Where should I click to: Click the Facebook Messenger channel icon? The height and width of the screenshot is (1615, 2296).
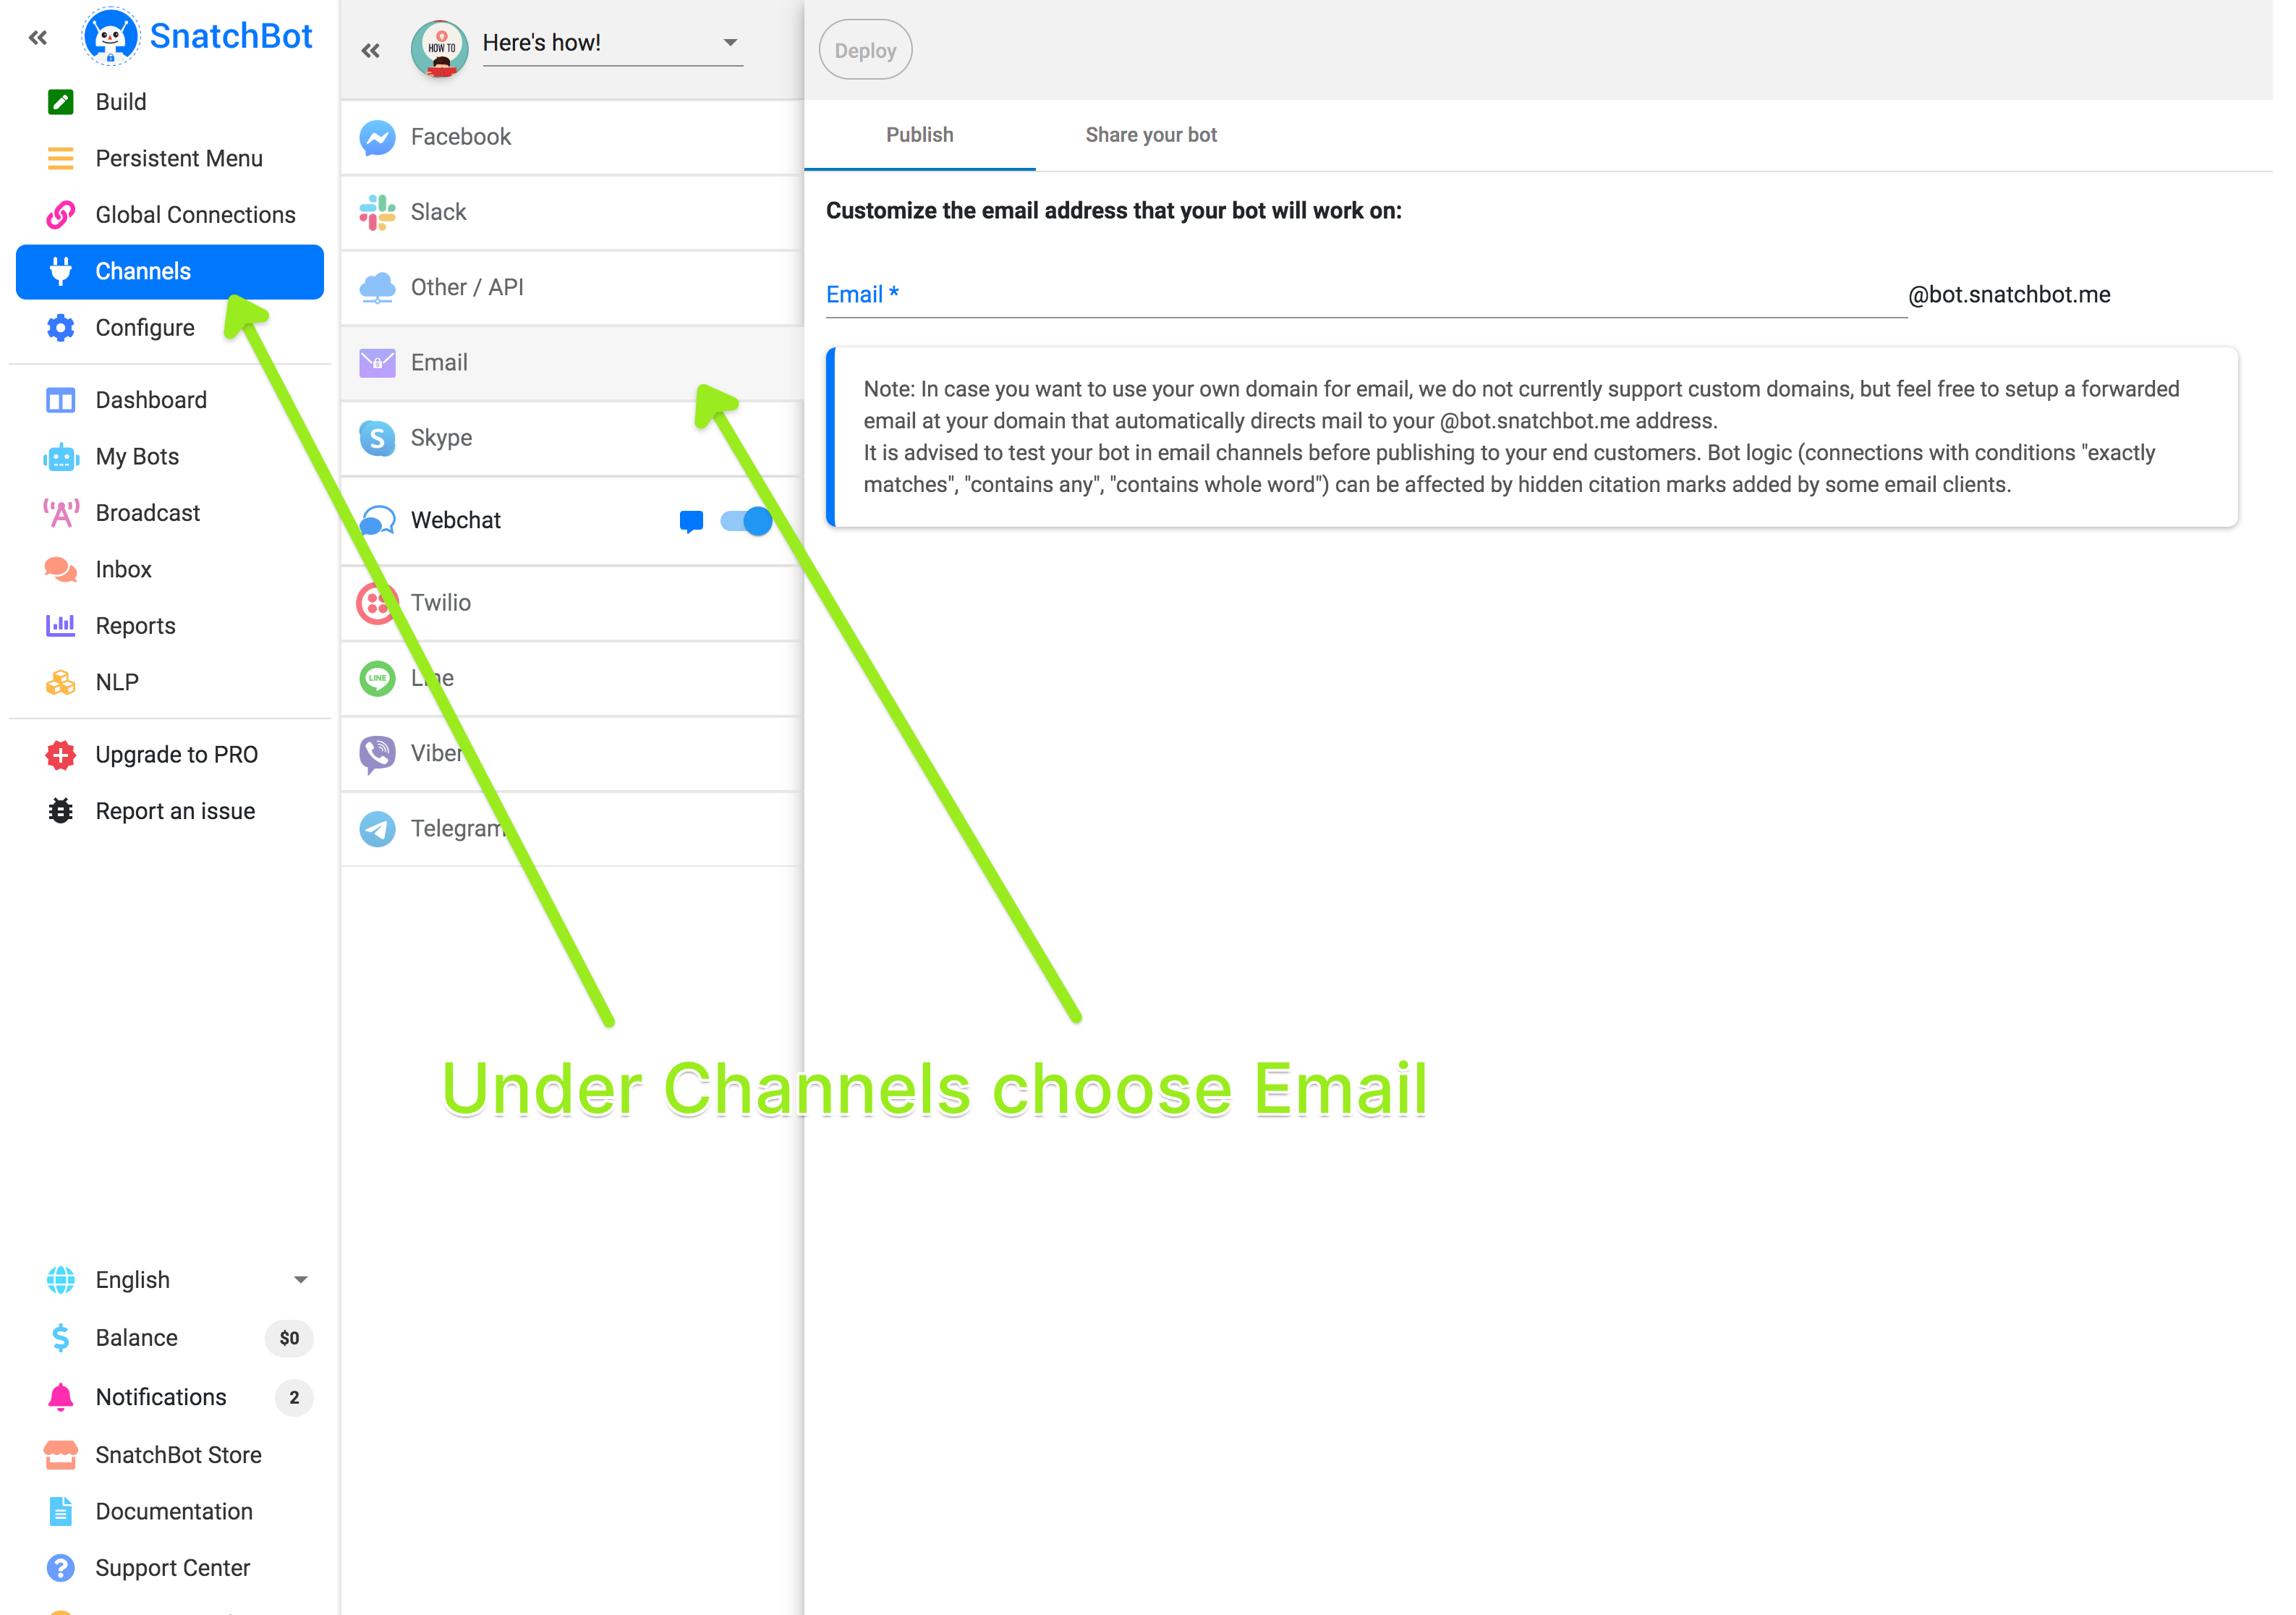(x=377, y=137)
